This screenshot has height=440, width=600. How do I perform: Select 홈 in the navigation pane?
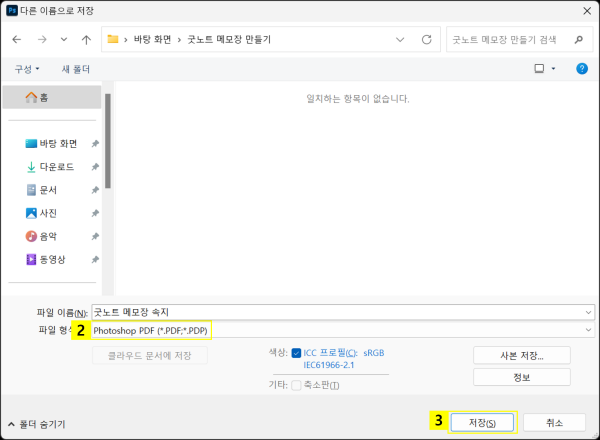coord(52,97)
